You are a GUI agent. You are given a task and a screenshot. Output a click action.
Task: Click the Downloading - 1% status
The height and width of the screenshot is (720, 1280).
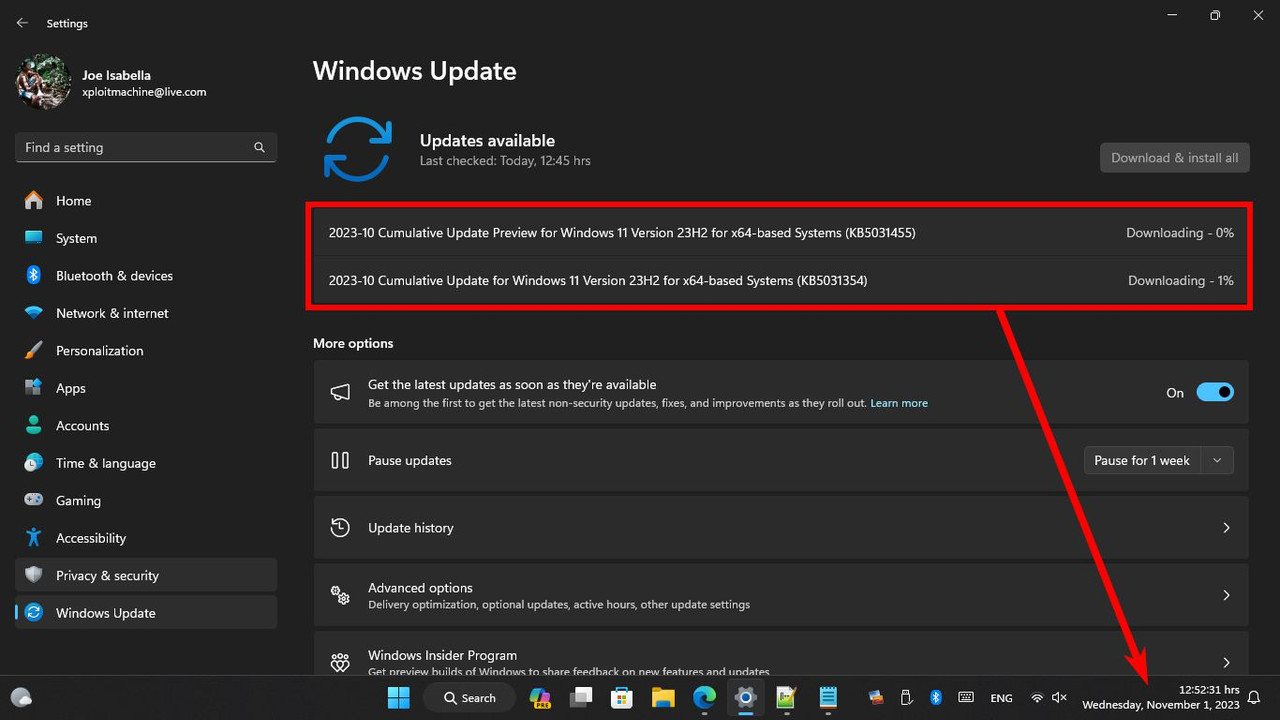[x=1181, y=281]
